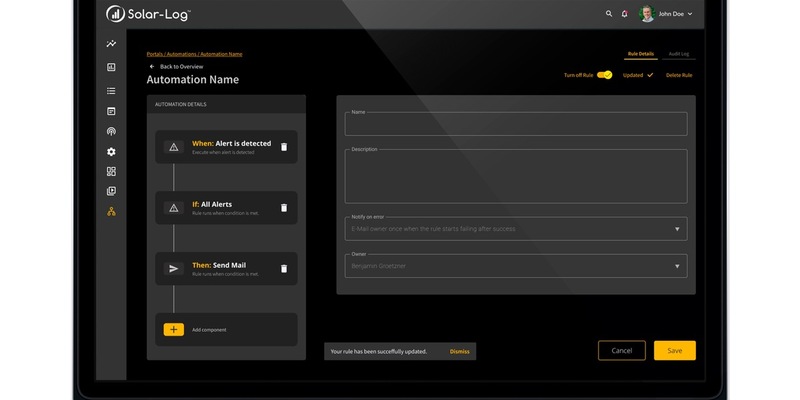The width and height of the screenshot is (800, 400).
Task: Toggle the Turn off Rule switch
Action: 605,75
